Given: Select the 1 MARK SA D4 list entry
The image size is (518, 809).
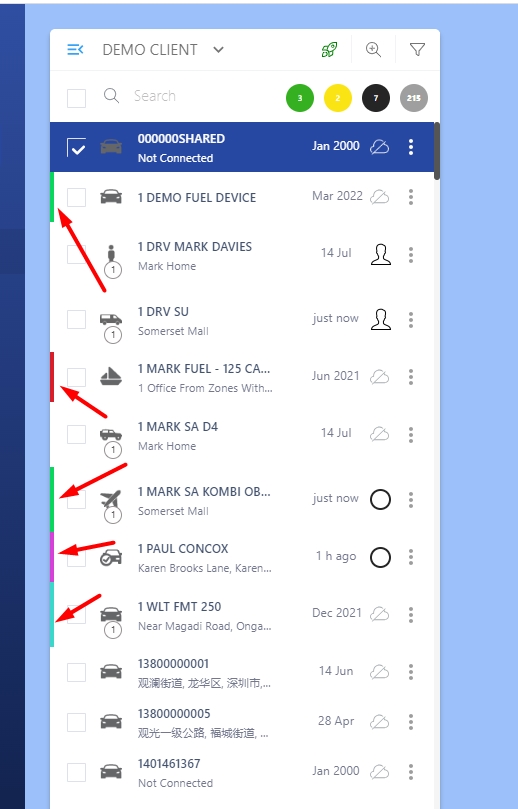Looking at the screenshot, I should pyautogui.click(x=245, y=435).
